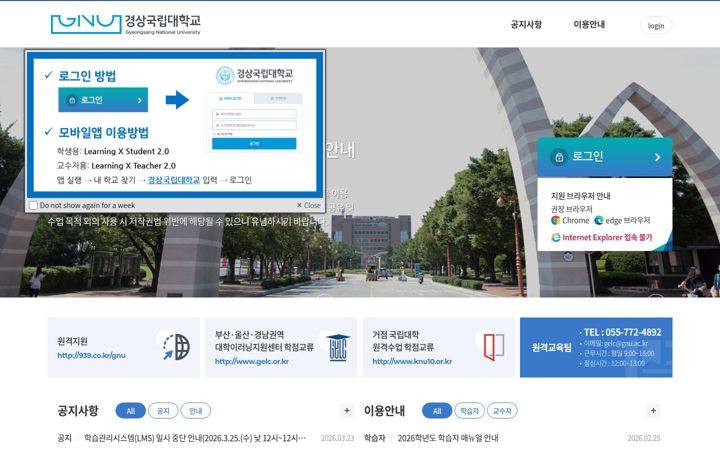Image resolution: width=720 pixels, height=450 pixels.
Task: Click the globe icon in 원격지원 card
Action: 177,347
